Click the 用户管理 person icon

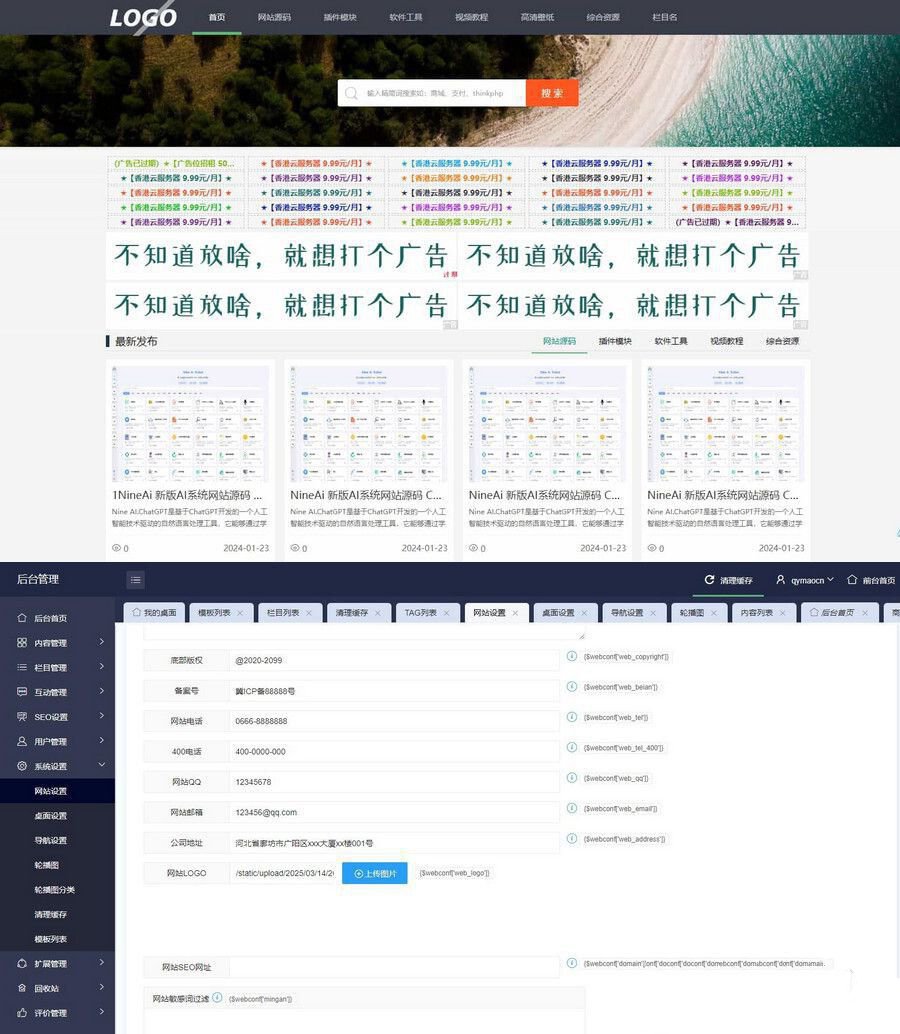coord(22,741)
